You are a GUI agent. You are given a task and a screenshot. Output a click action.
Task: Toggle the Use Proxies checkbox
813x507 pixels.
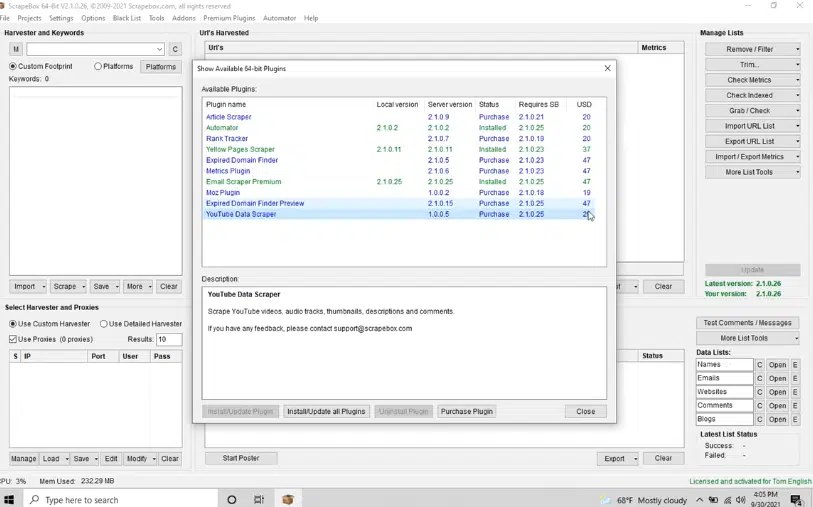point(13,340)
